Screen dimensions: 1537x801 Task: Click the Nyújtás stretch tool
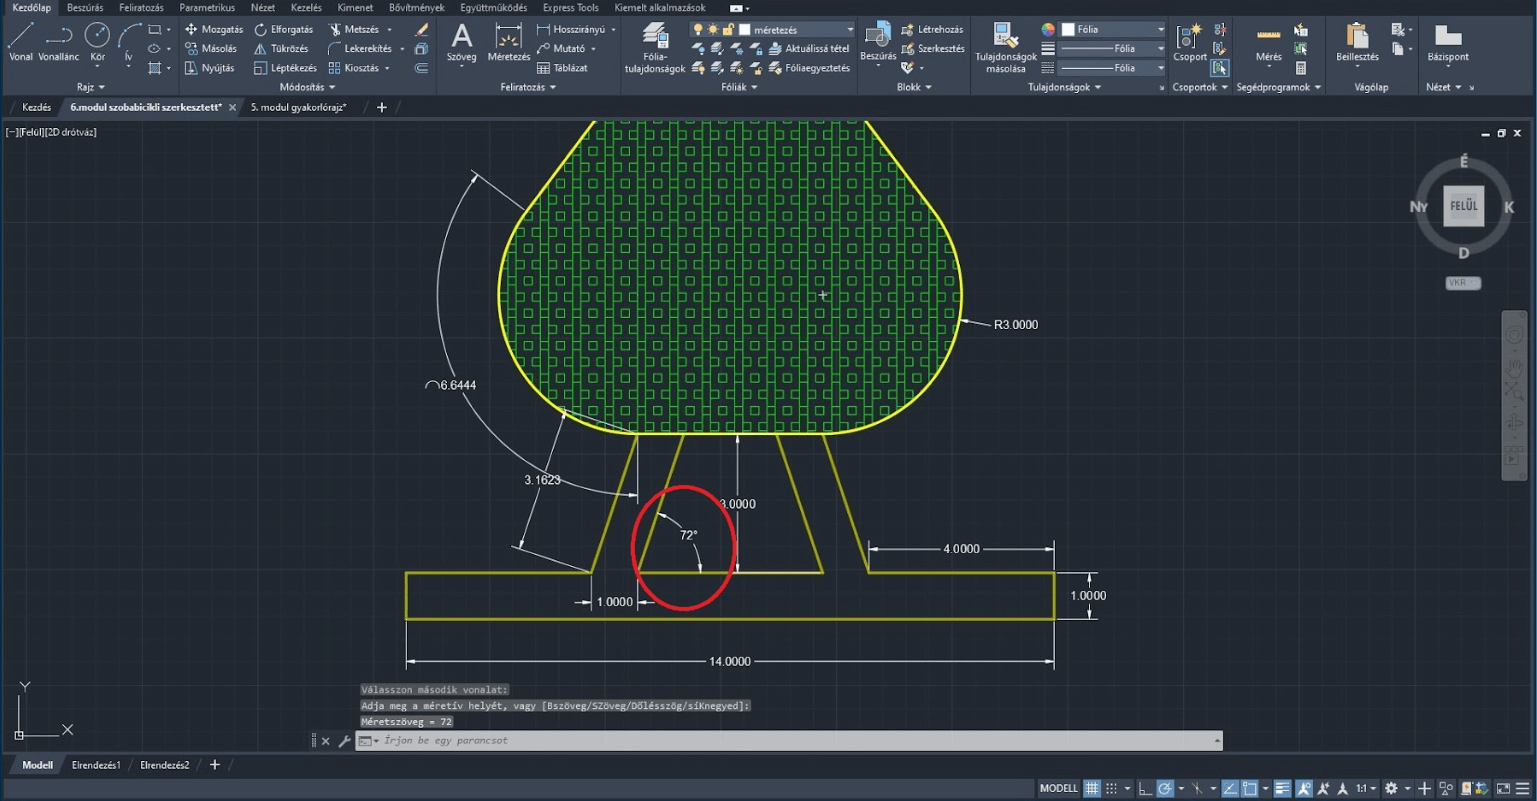click(209, 68)
